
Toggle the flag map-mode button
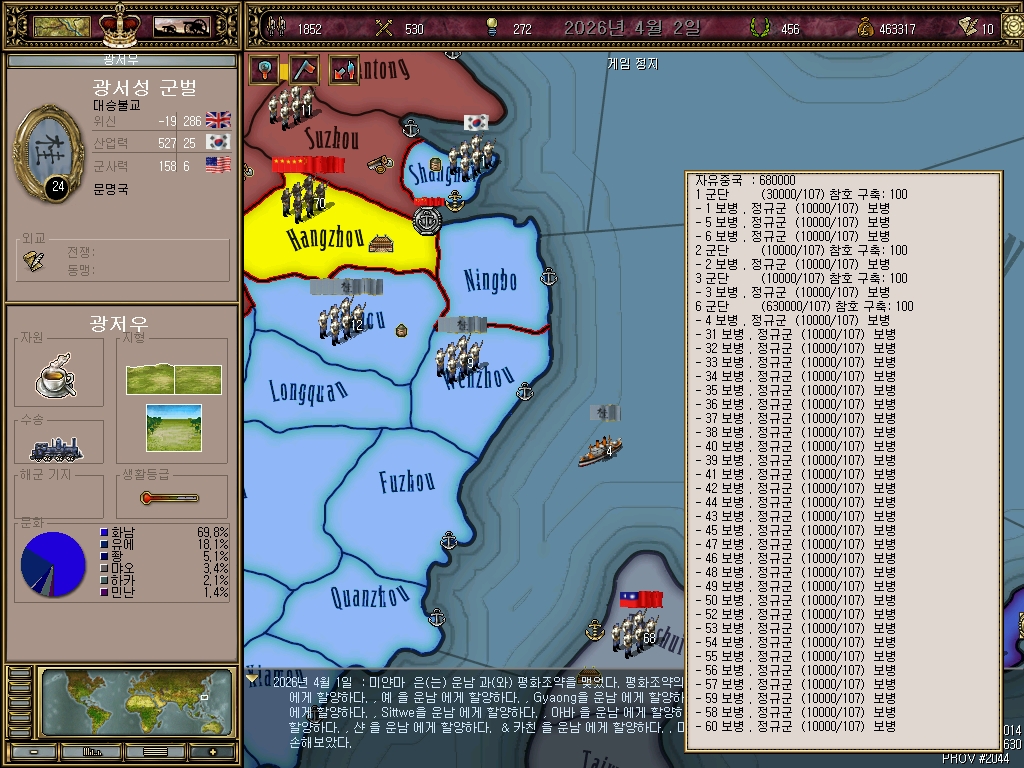coord(304,70)
